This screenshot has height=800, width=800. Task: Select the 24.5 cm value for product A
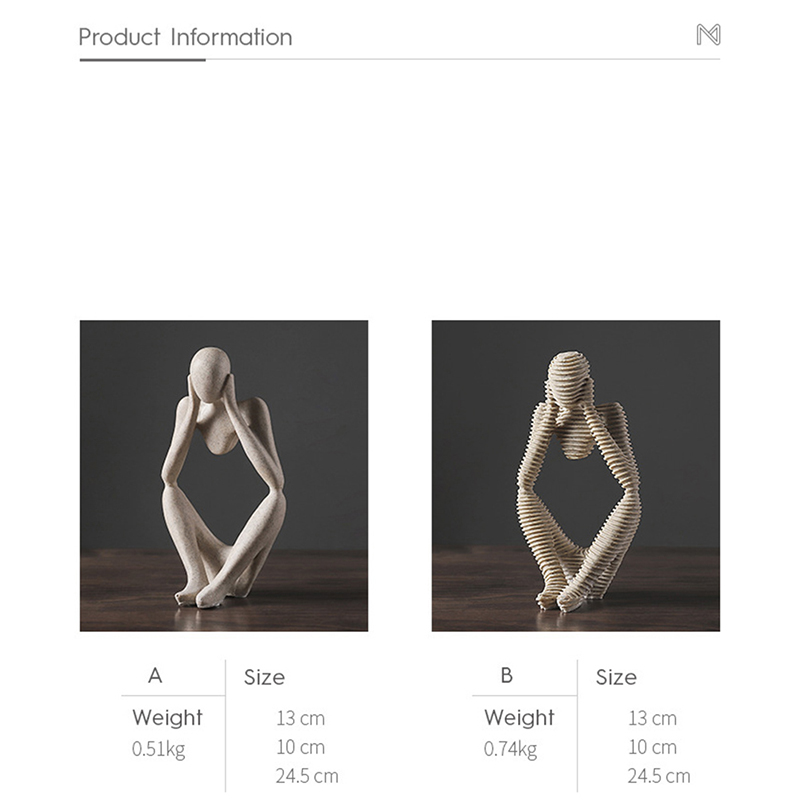[x=307, y=776]
